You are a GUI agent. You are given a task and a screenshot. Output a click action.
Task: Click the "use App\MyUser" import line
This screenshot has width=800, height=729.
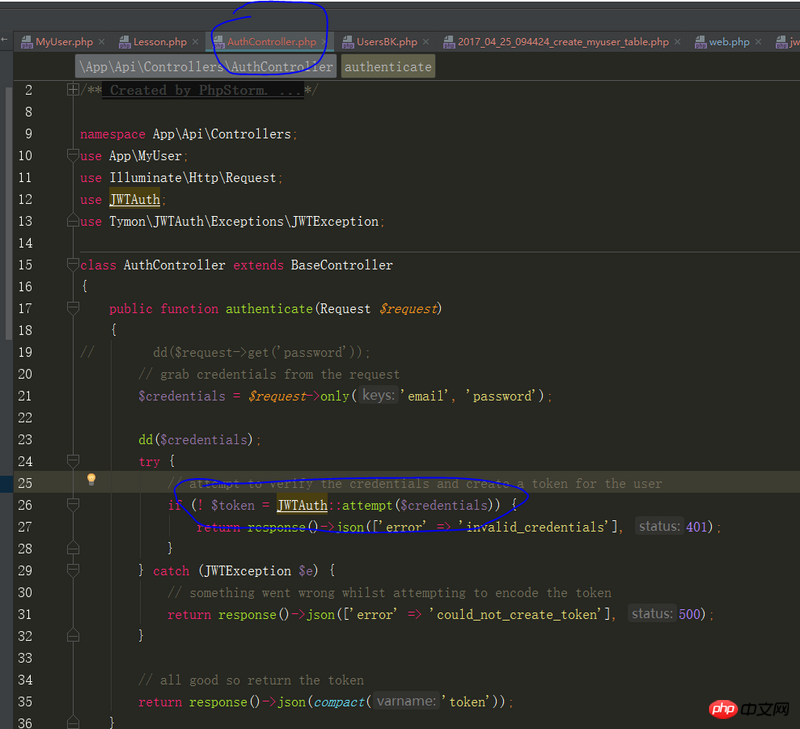click(x=134, y=156)
